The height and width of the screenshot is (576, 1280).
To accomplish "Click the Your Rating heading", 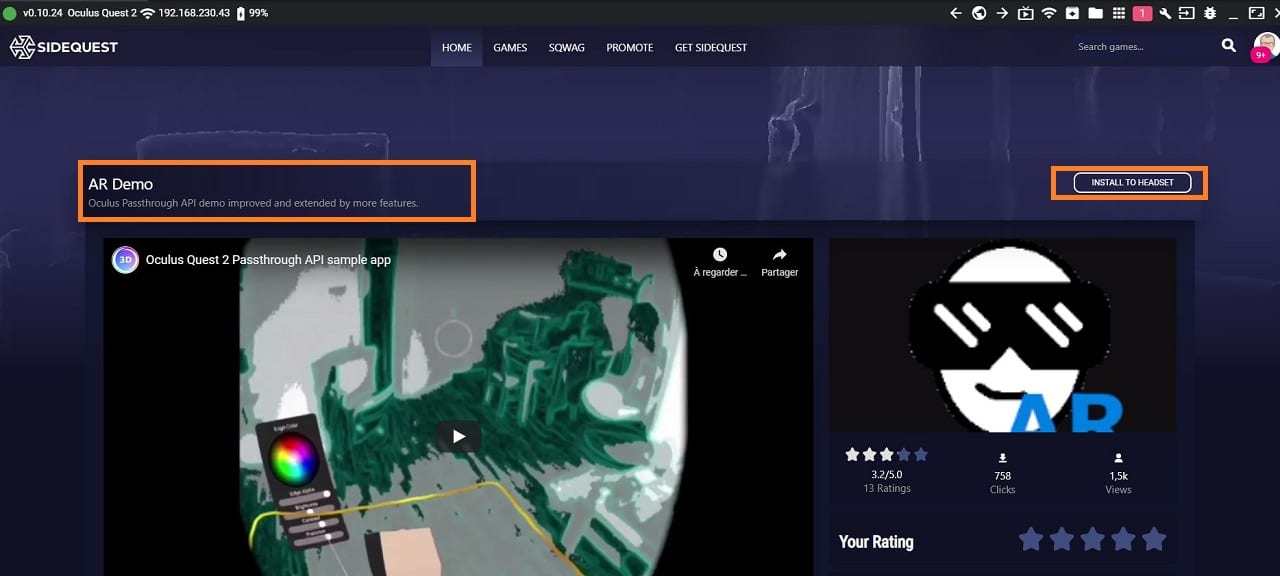I will click(x=876, y=541).
